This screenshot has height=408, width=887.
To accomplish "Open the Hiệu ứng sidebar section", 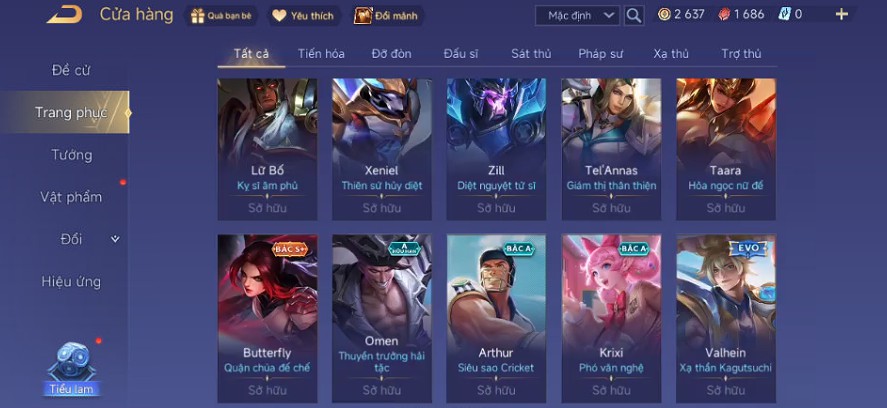I will 71,281.
